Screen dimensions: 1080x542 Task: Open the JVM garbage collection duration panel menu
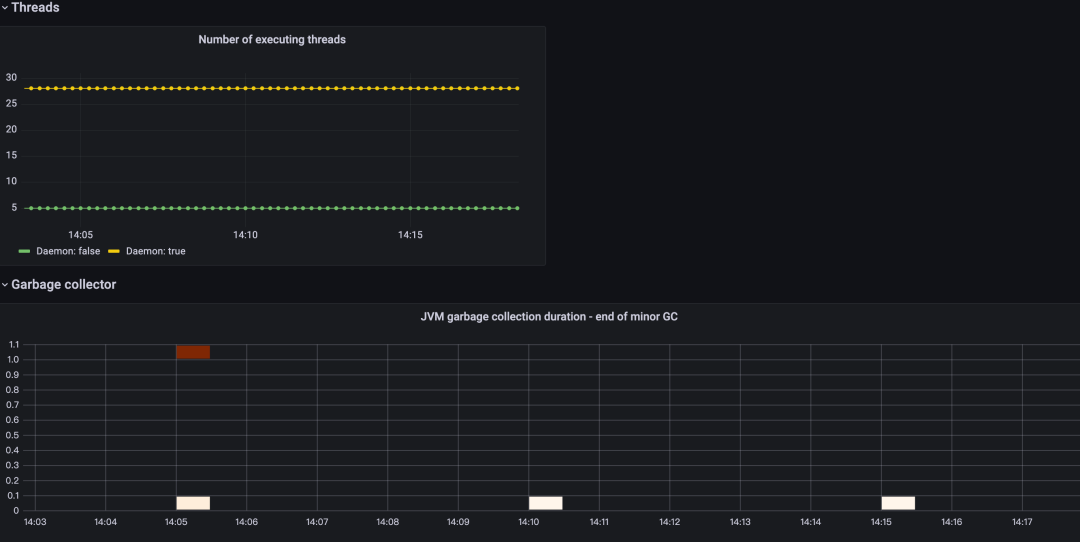coord(550,317)
